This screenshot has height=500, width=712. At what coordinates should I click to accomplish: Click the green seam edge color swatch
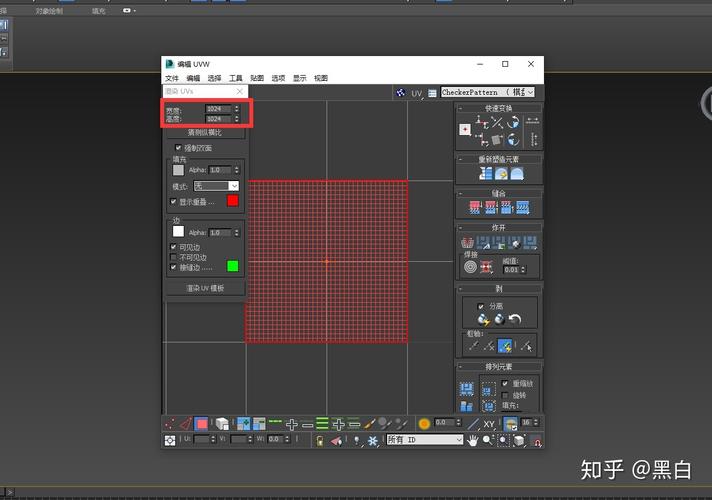tap(232, 266)
